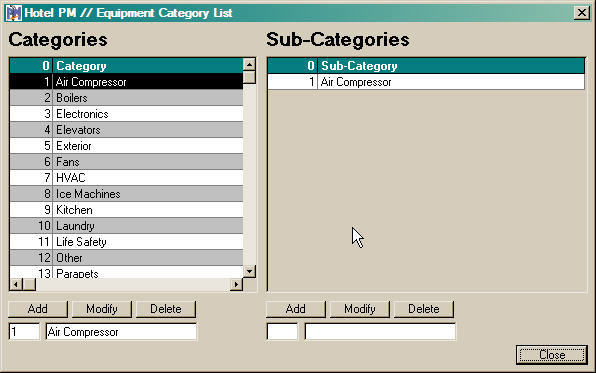The image size is (596, 373).
Task: Click row number 0 header cell in Sub-Categories
Action: [292, 66]
